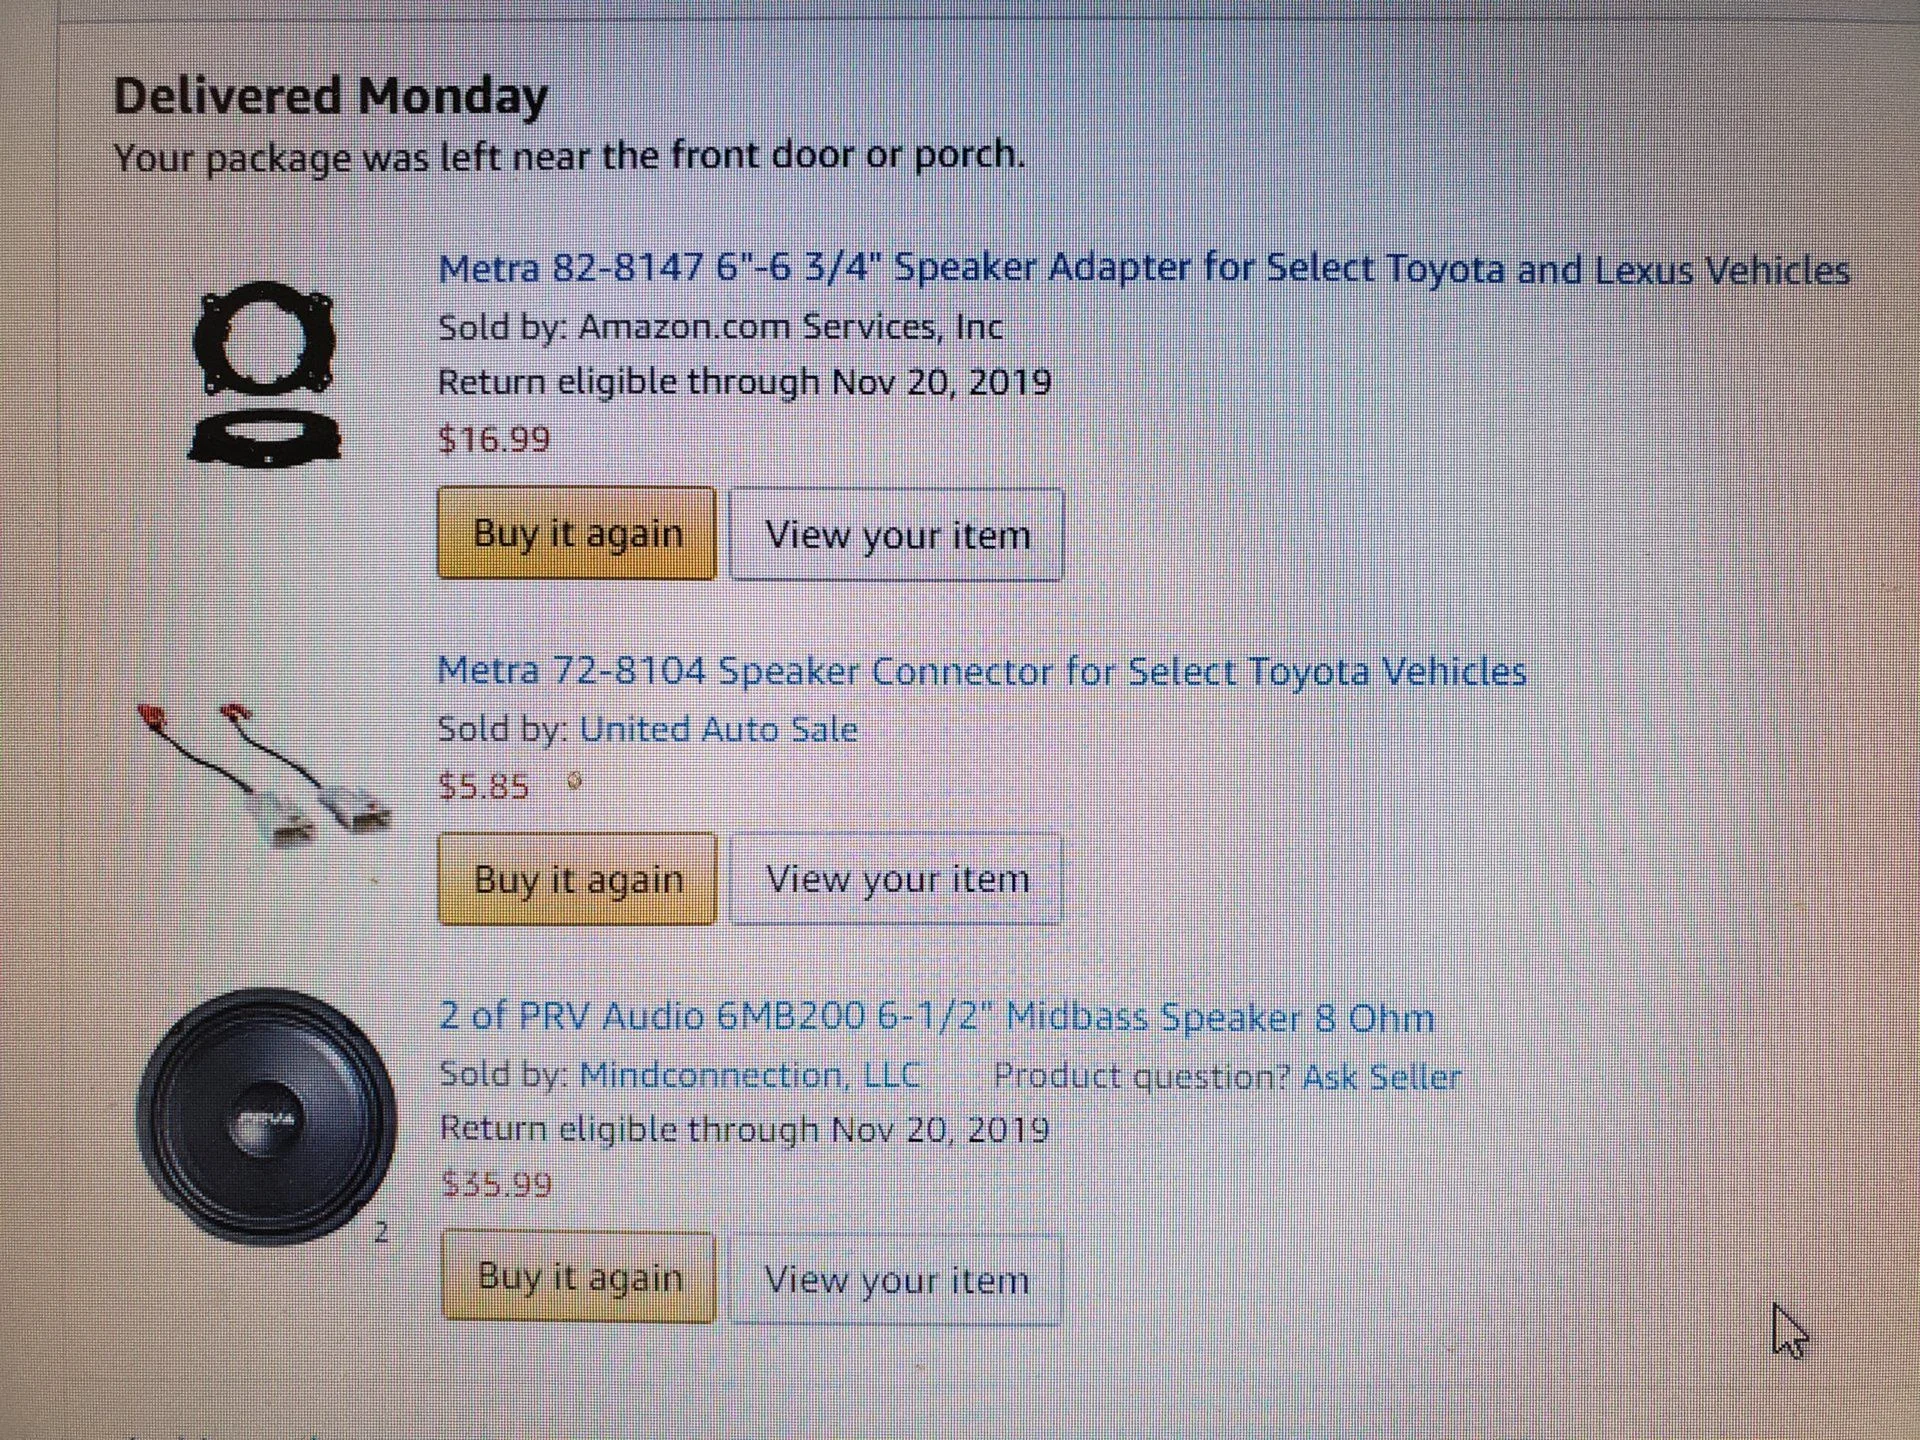Visit the United Auto Sale seller page
The image size is (1920, 1440).
[x=718, y=729]
